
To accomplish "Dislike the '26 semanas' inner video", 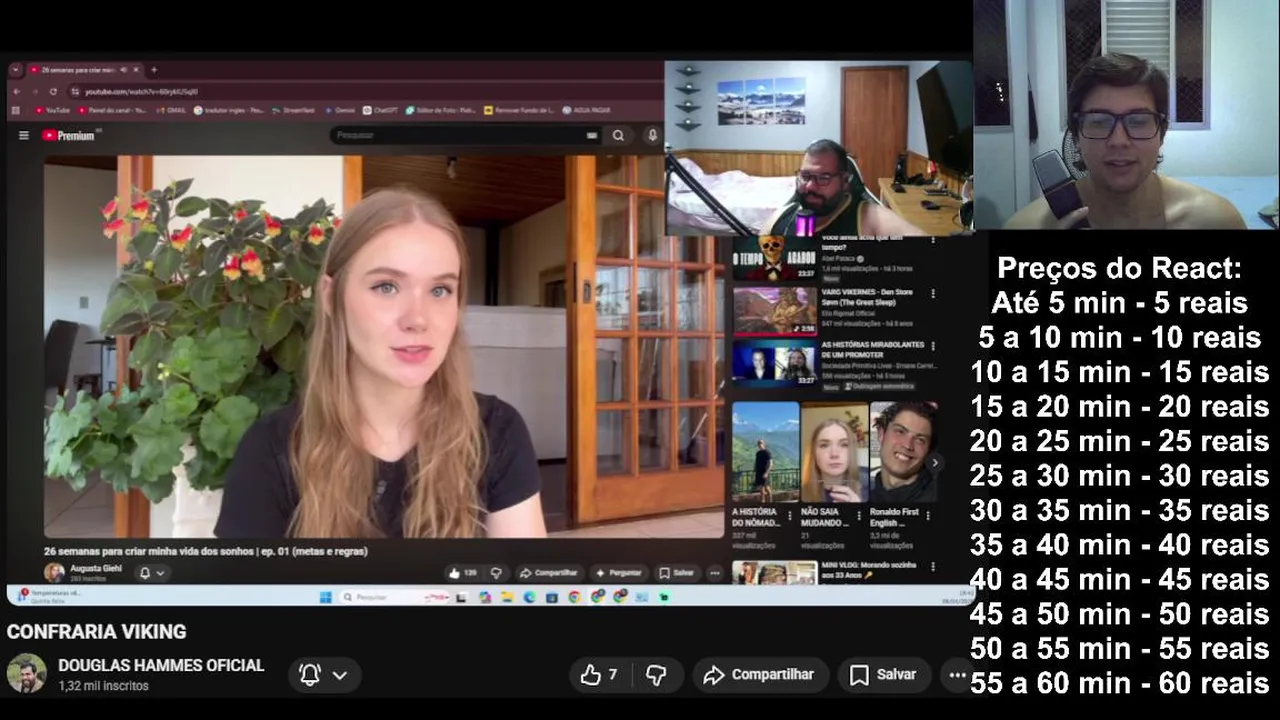I will click(x=496, y=573).
